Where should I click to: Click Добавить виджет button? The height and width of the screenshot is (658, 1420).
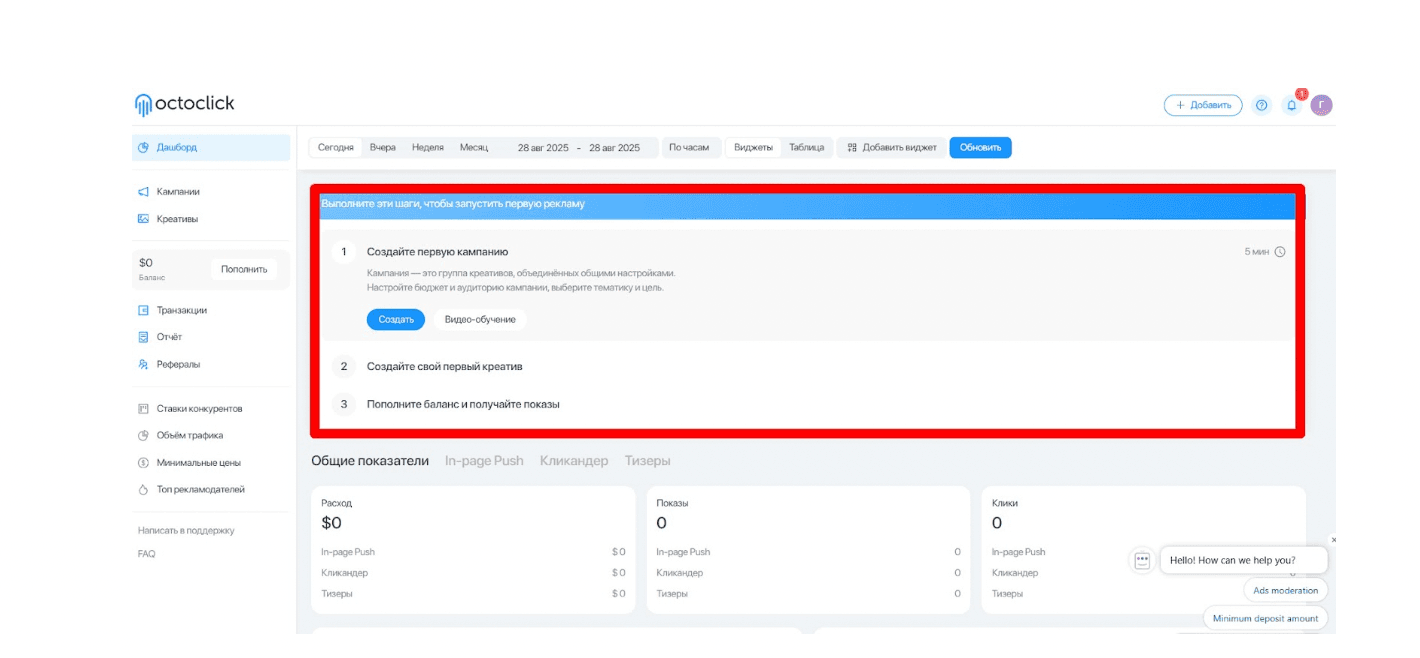tap(892, 147)
